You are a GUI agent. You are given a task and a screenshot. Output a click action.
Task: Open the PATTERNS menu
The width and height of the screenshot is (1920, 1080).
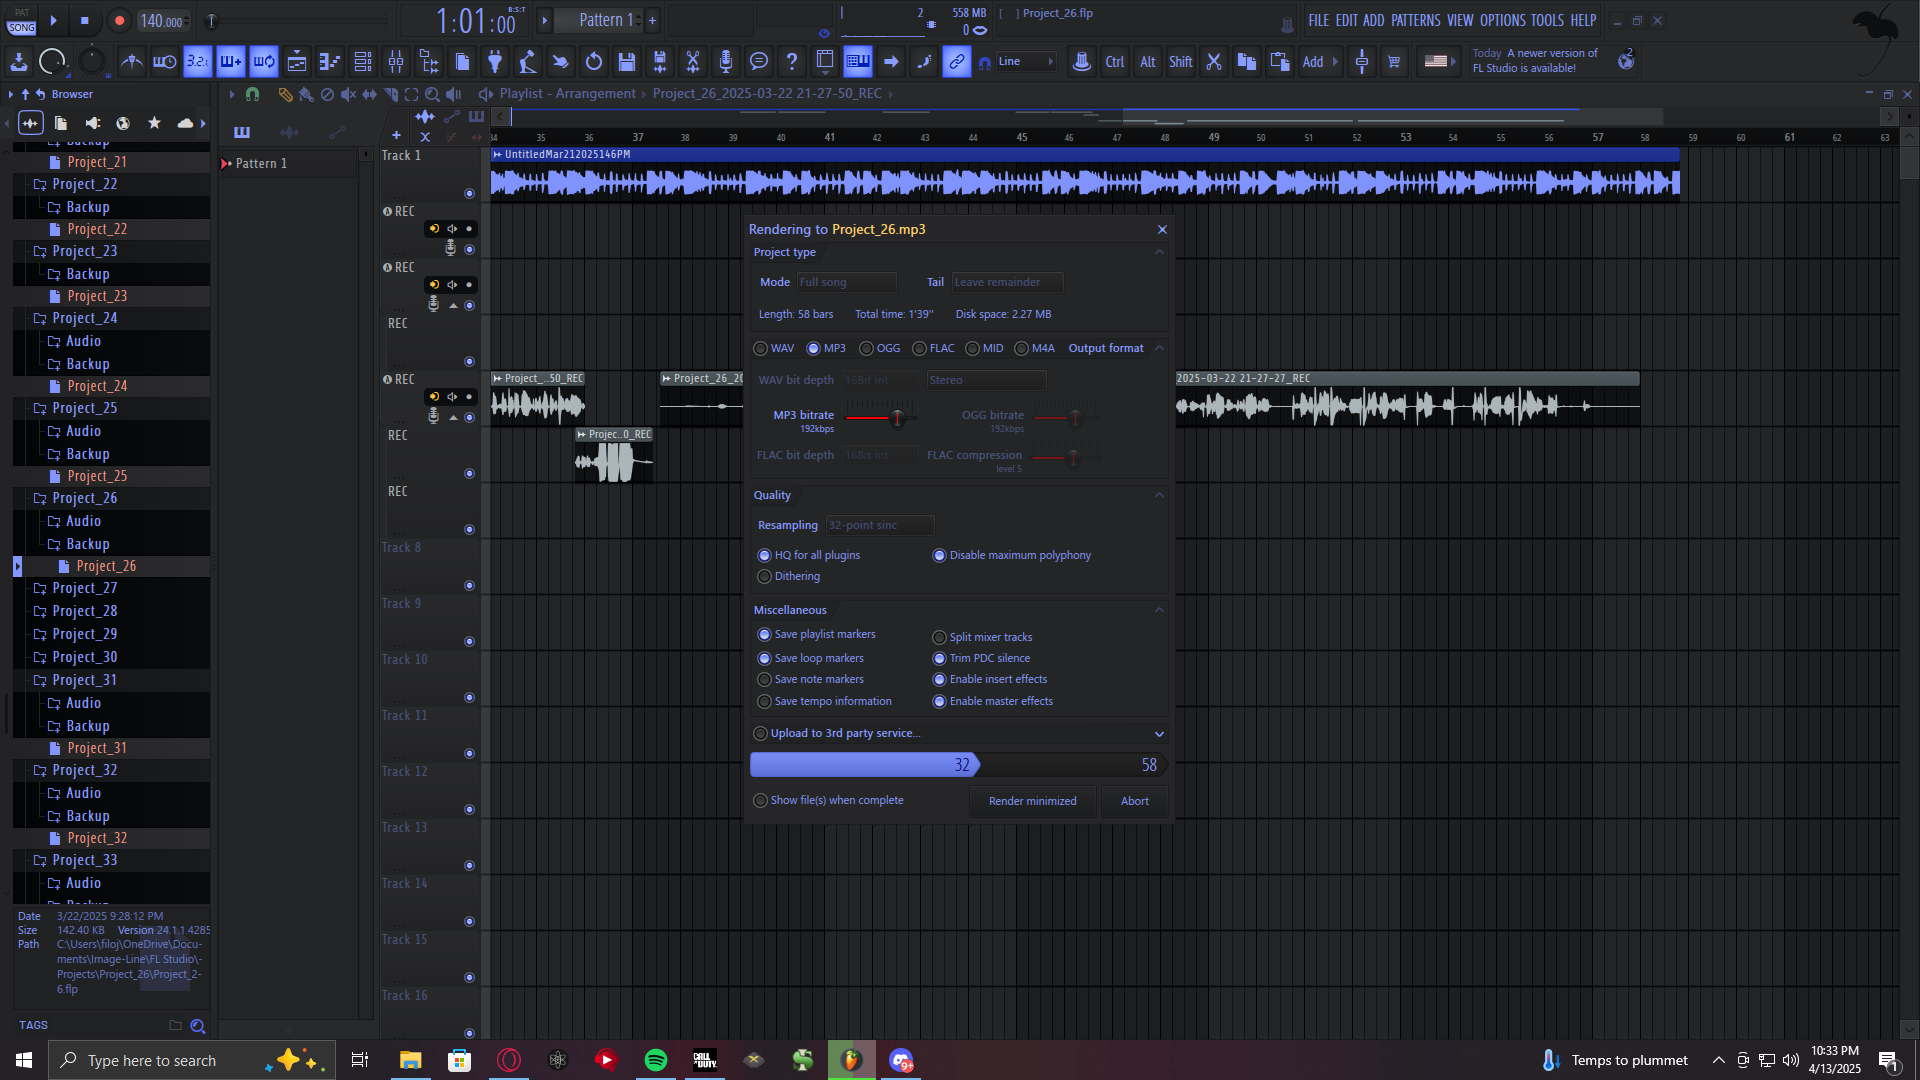(x=1415, y=20)
